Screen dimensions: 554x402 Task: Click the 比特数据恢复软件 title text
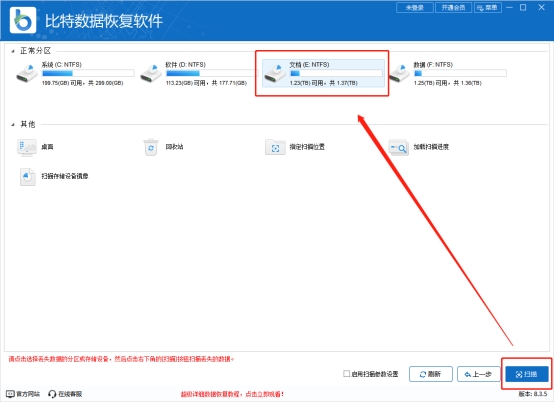(104, 21)
